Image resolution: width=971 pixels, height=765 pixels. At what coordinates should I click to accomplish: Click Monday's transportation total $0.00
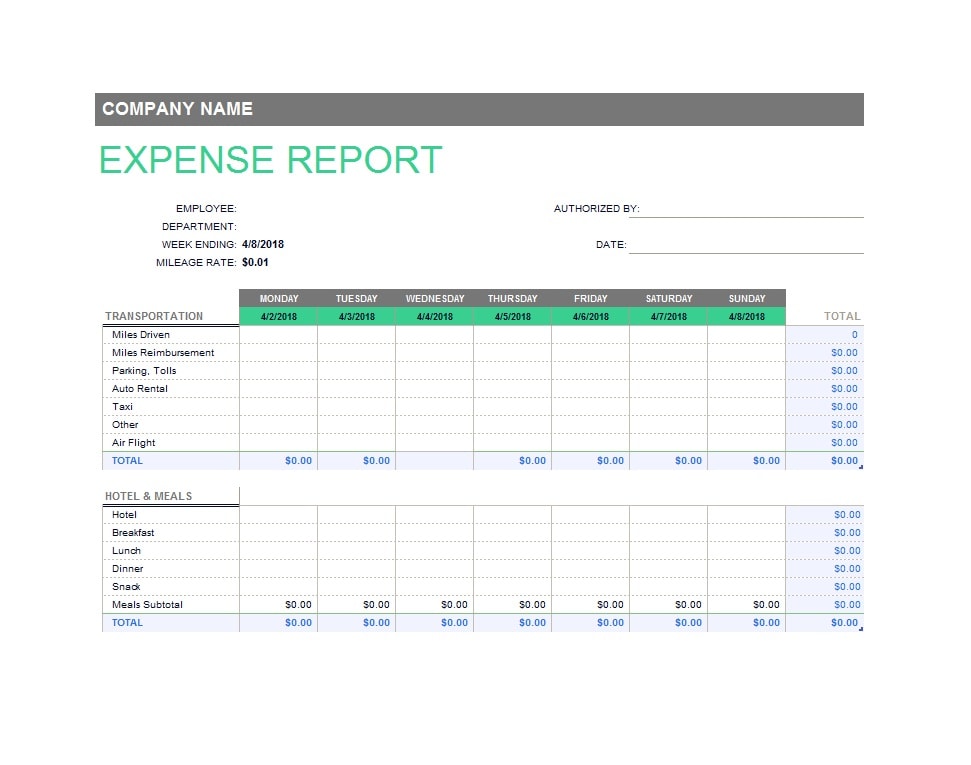[298, 461]
